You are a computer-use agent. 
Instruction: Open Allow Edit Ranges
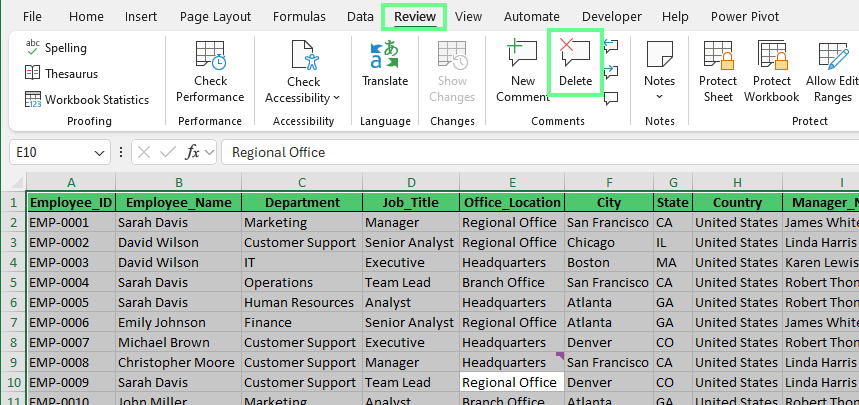[x=832, y=71]
